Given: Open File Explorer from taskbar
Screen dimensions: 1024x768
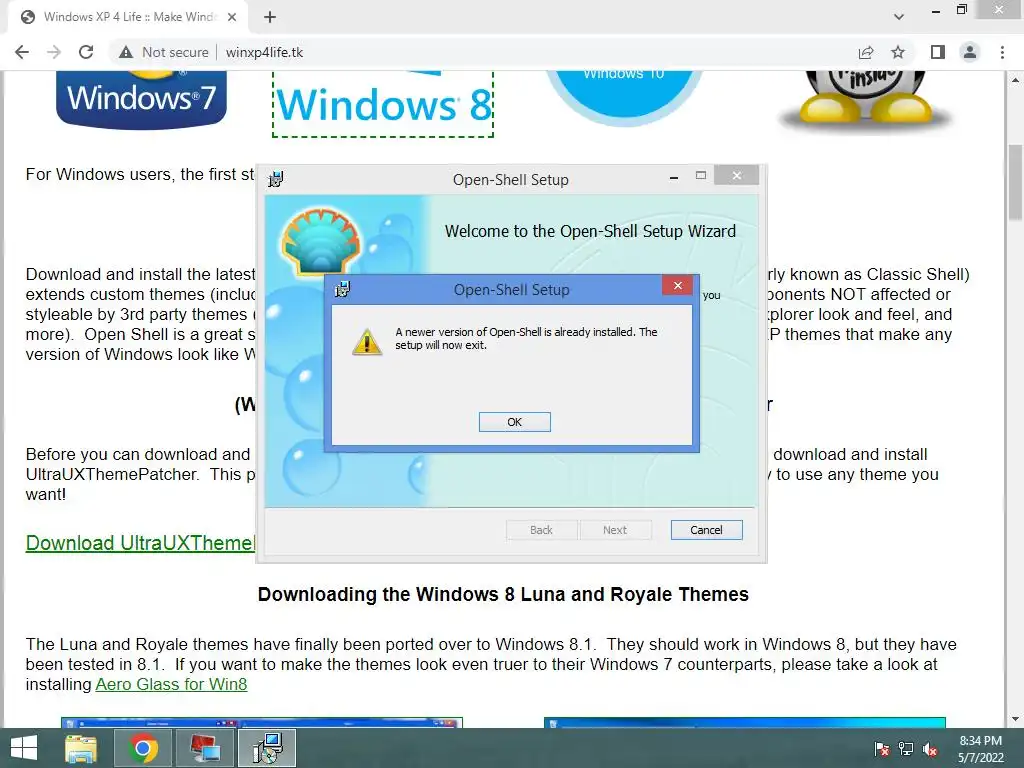Looking at the screenshot, I should [82, 748].
